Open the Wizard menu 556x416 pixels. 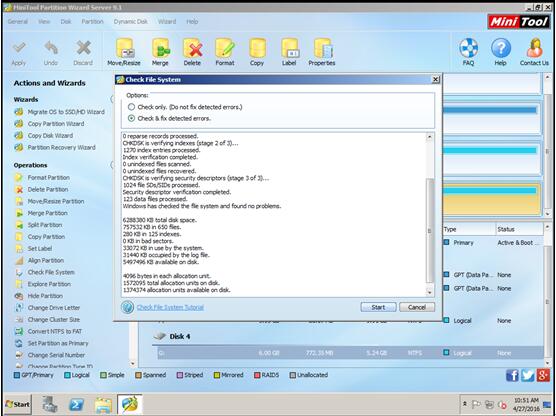[167, 22]
